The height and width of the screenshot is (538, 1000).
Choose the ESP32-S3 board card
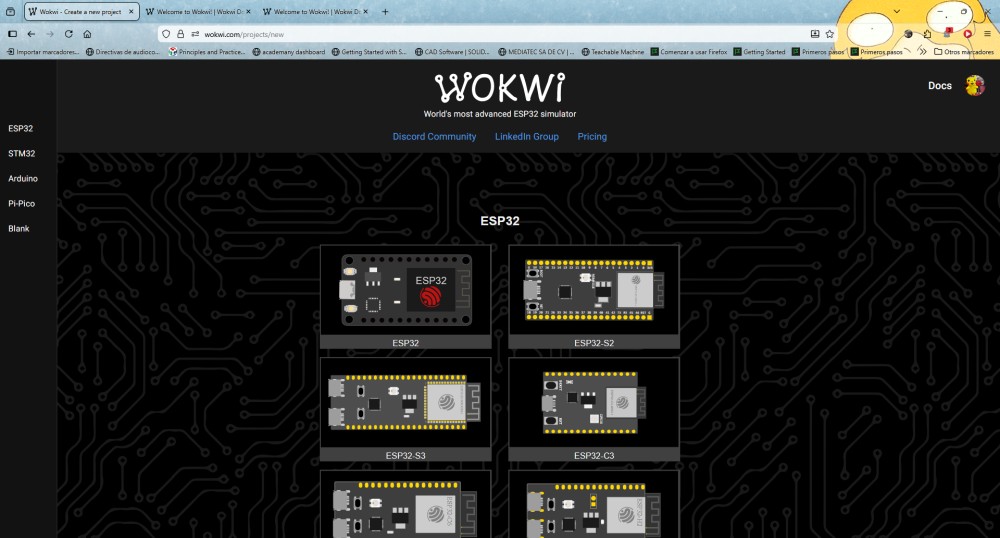click(406, 409)
